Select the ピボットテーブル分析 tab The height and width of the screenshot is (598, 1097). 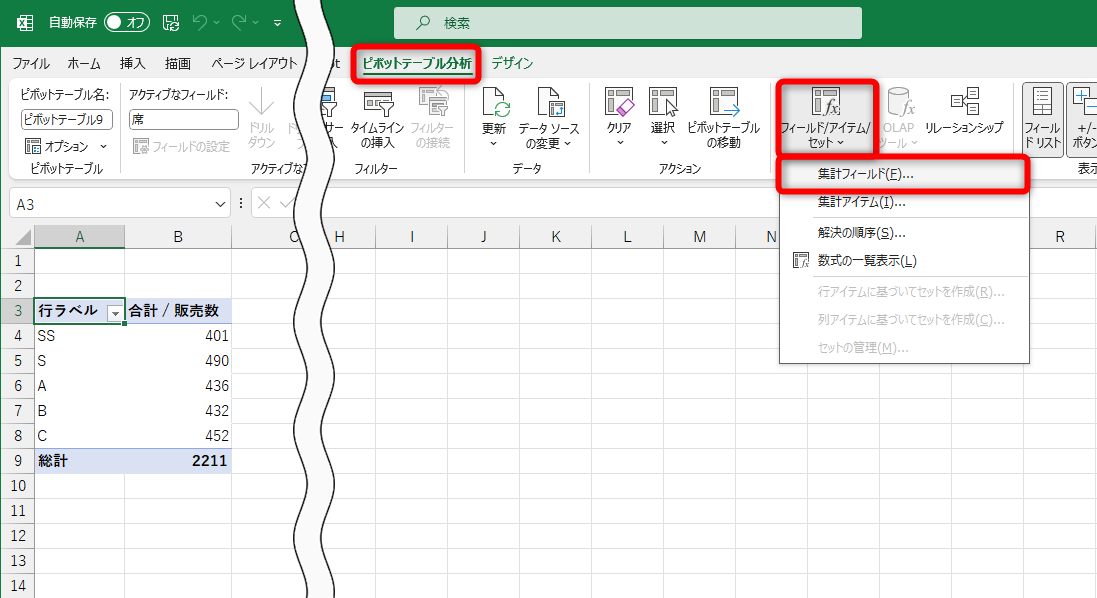pos(417,63)
